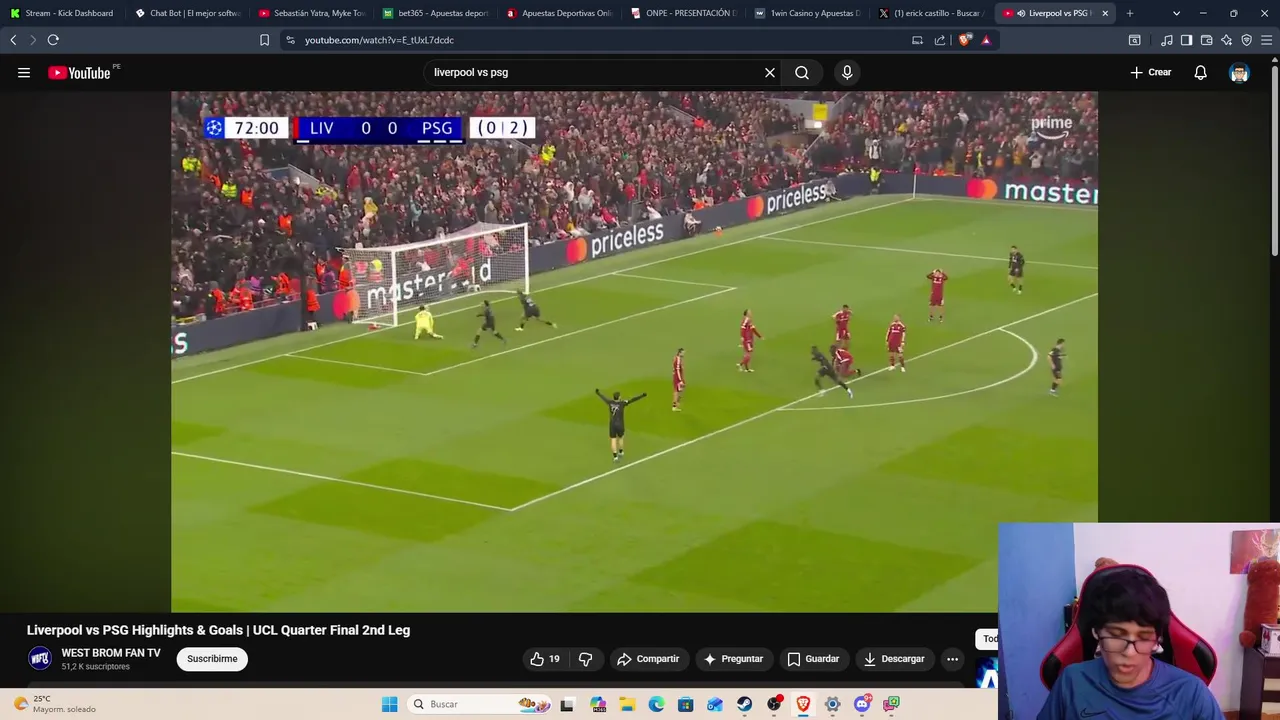Switch to Sebastián Yatra tab
This screenshot has height=720, width=1280.
coord(312,13)
